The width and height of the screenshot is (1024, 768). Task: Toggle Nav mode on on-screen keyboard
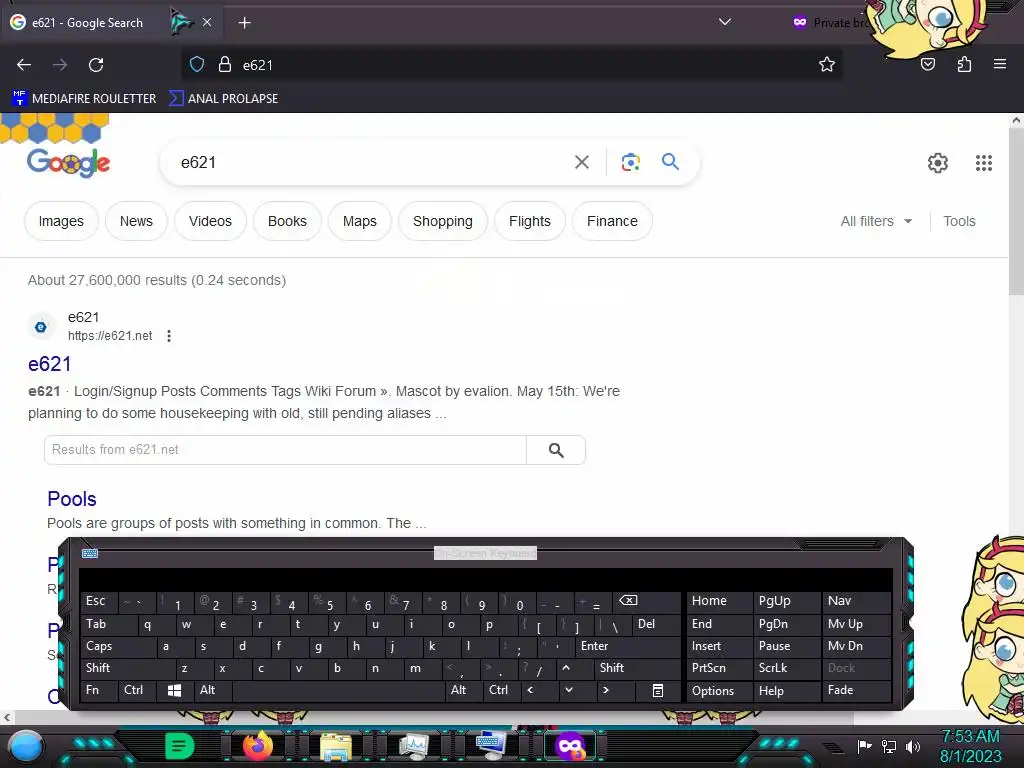tap(856, 601)
